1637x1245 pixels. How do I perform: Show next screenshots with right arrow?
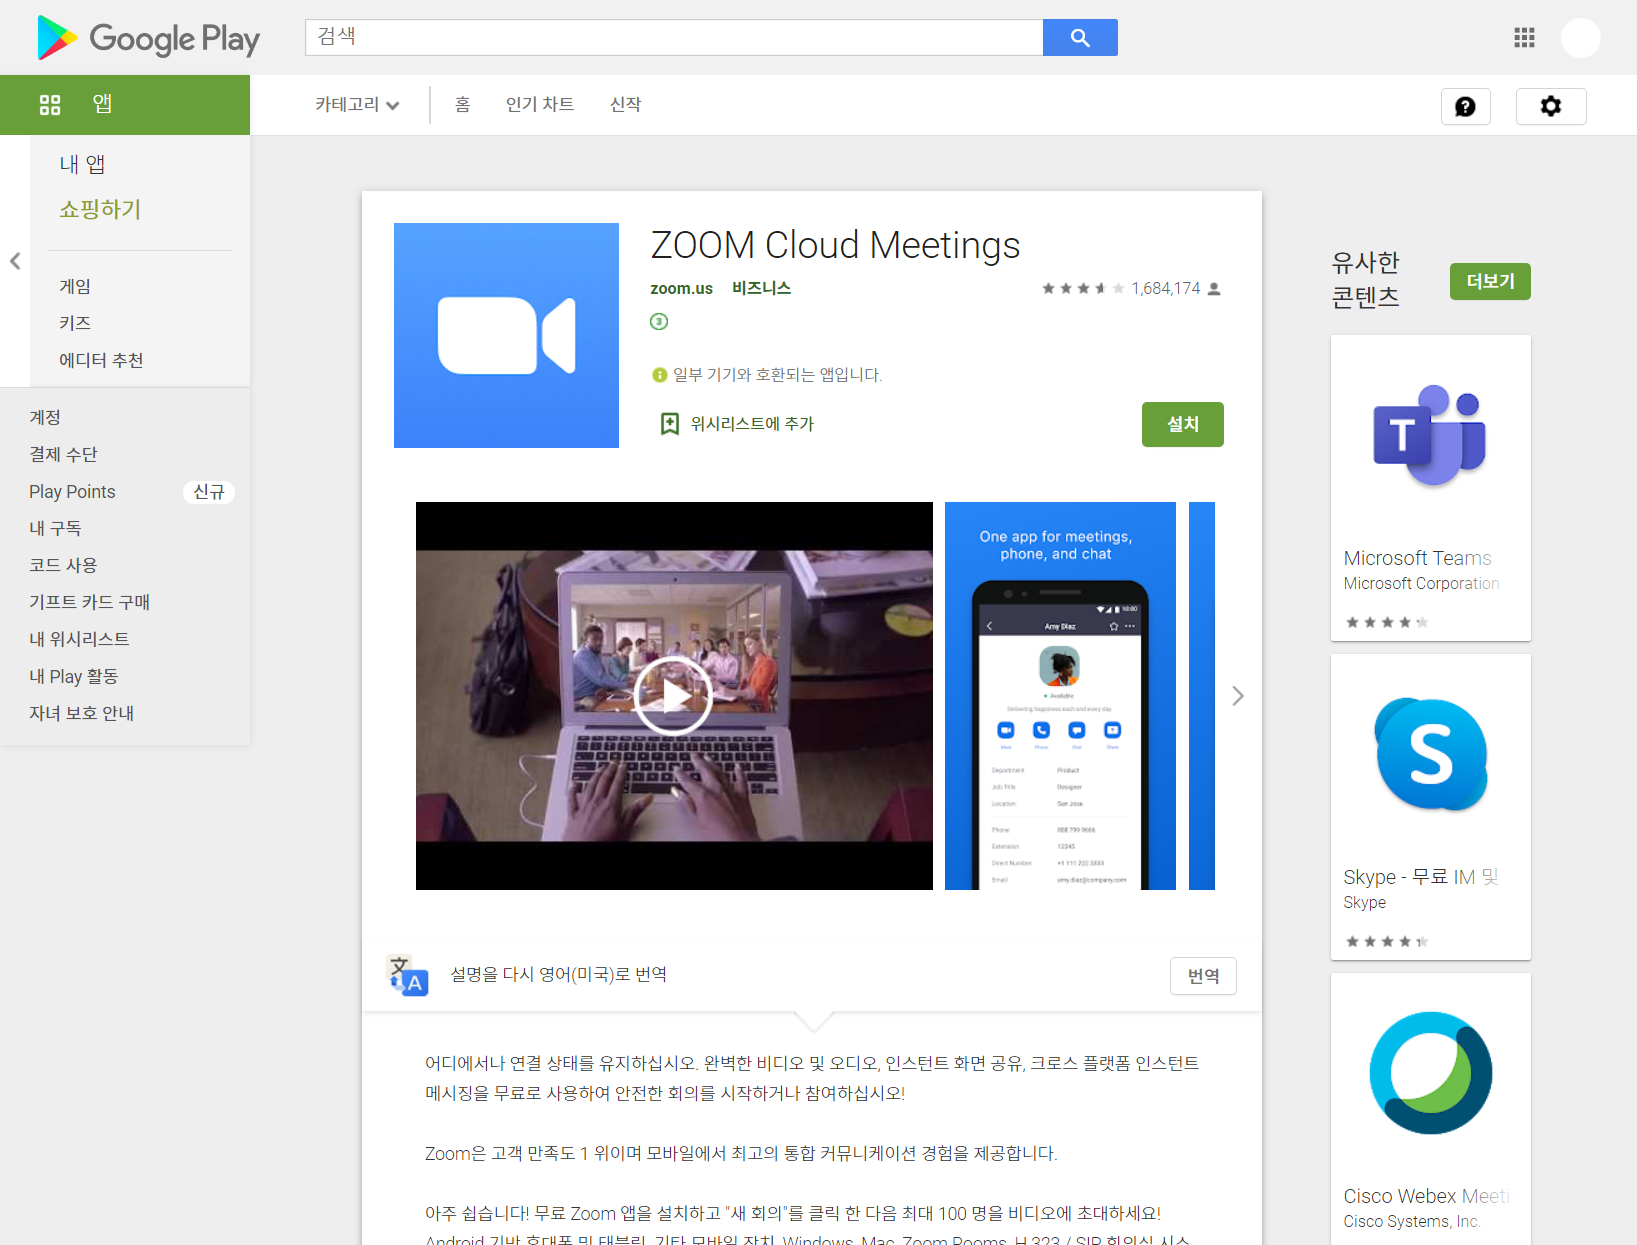coord(1238,696)
